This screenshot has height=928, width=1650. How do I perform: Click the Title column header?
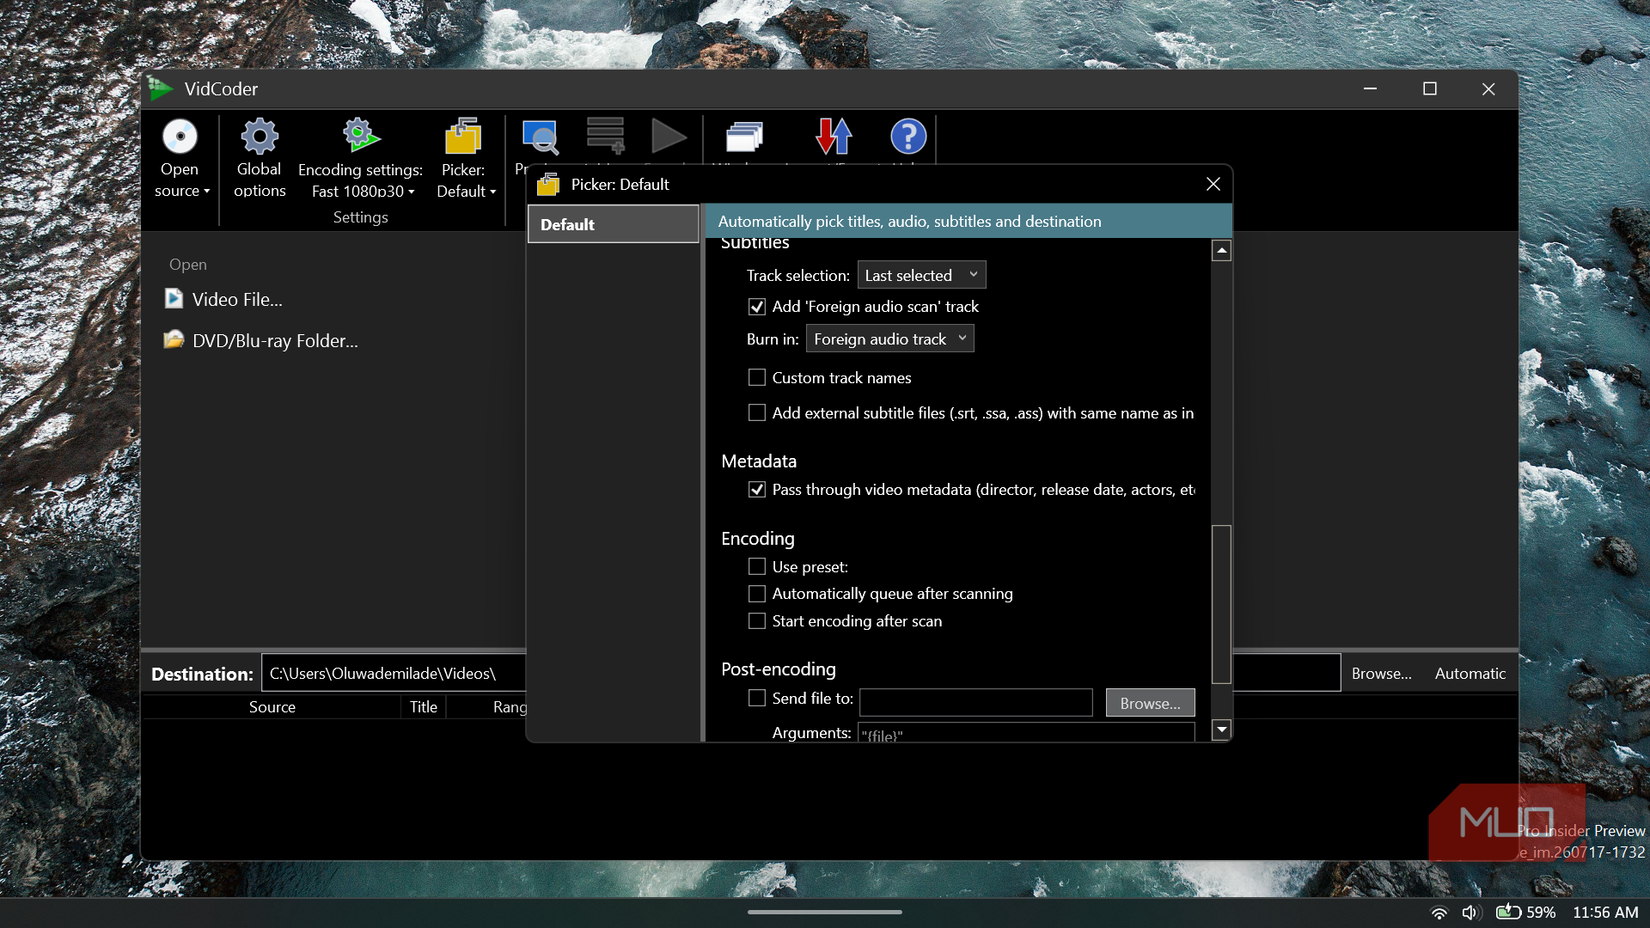(423, 707)
